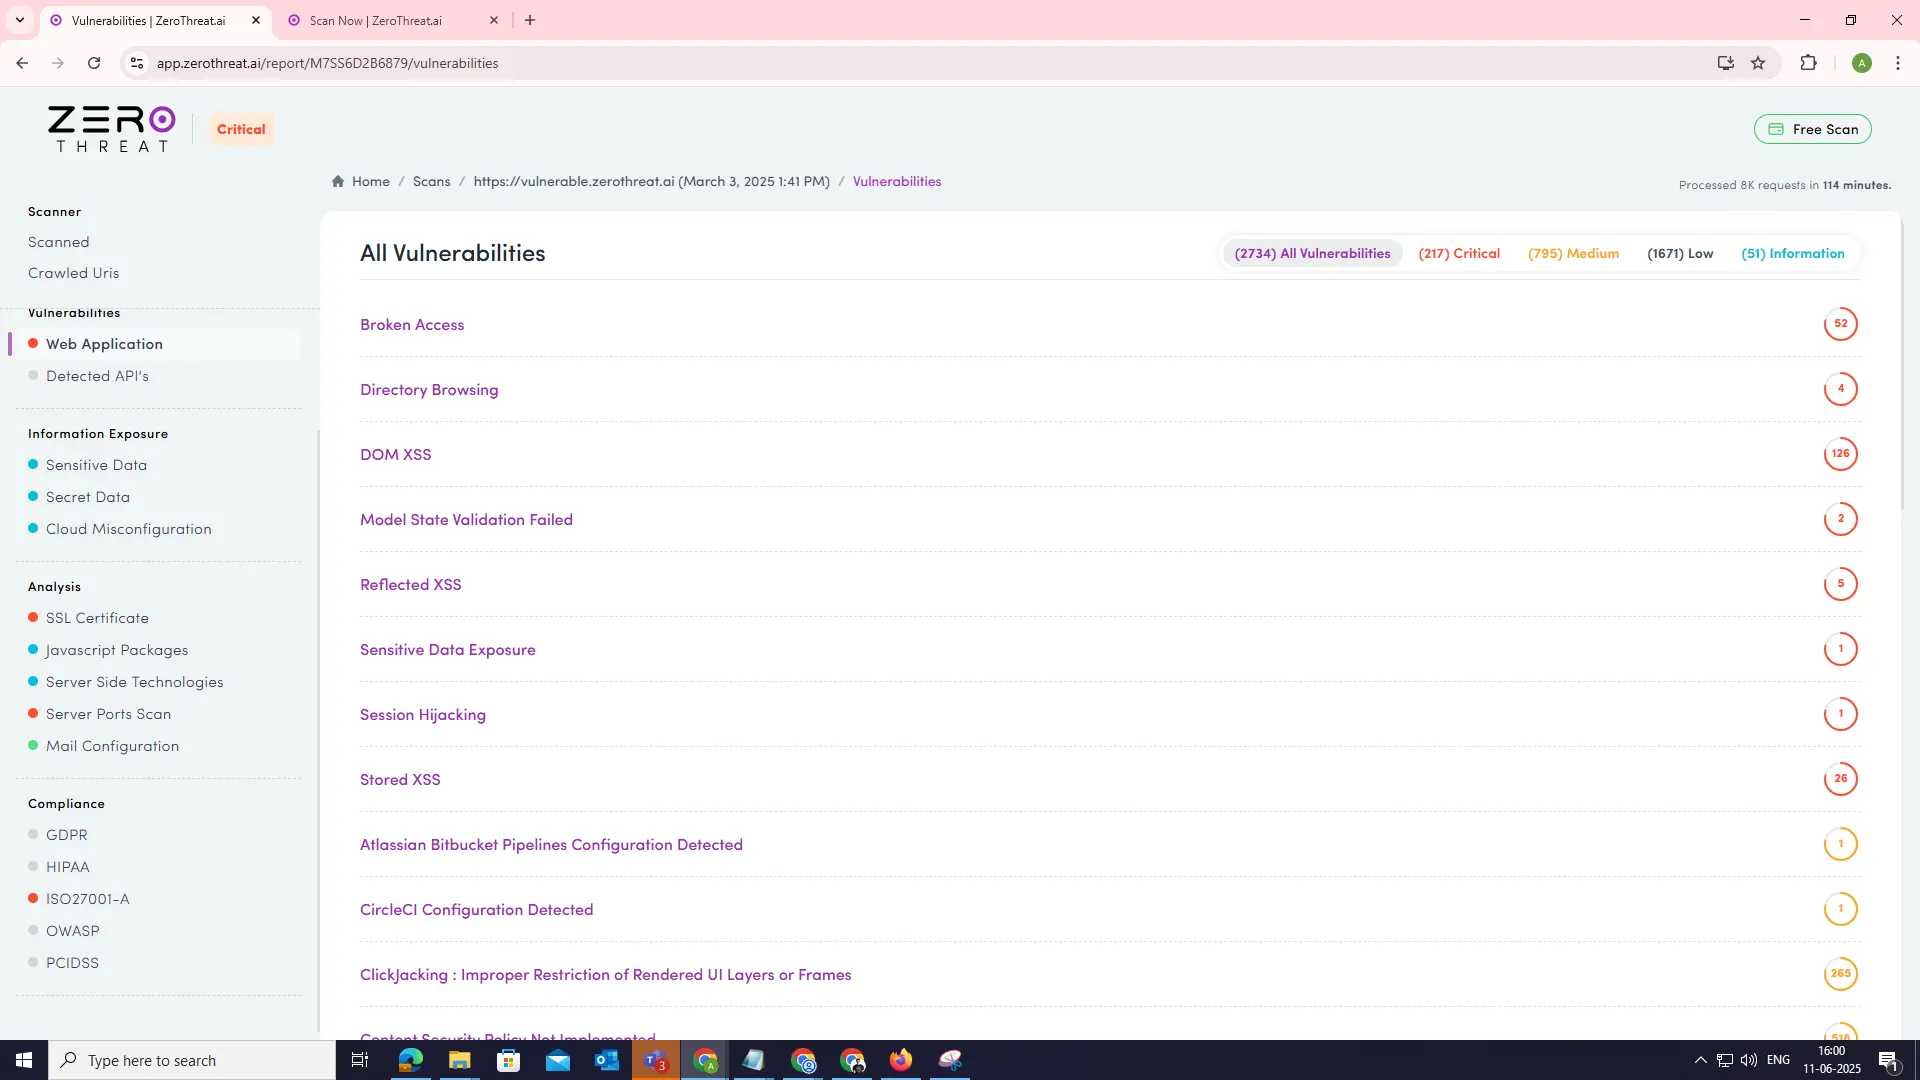Open Javascript Packages analysis
1920x1080 pixels.
(x=117, y=650)
